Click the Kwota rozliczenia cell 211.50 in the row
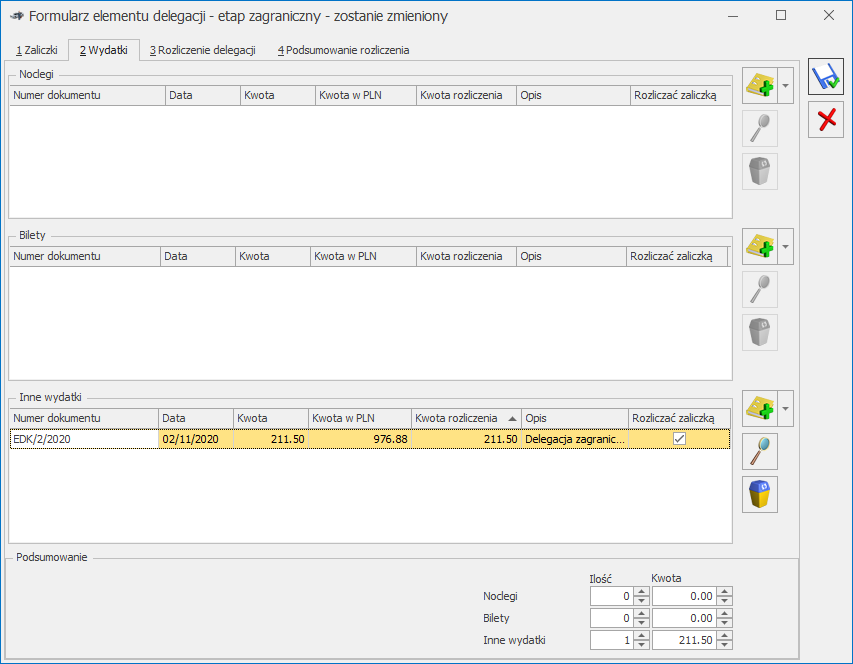853x664 pixels. [466, 439]
